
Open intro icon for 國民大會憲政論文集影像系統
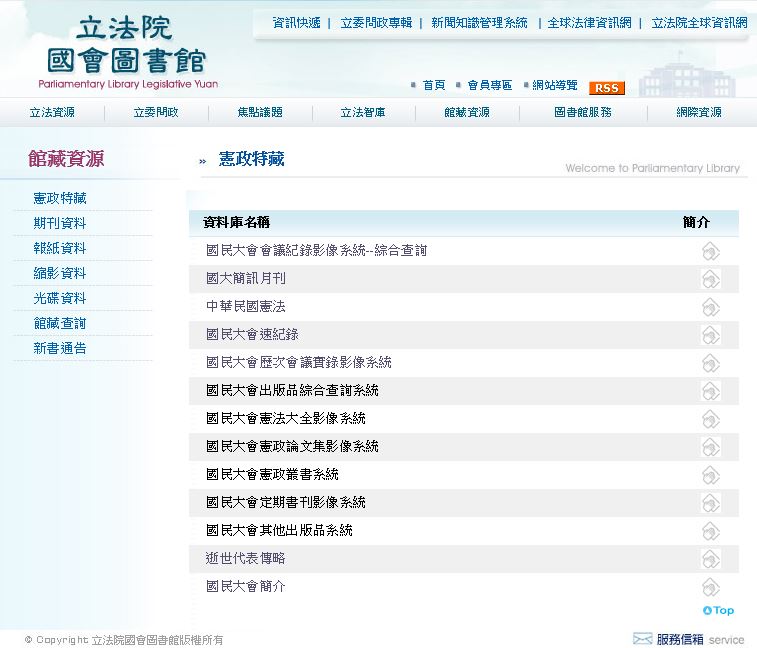pos(711,447)
